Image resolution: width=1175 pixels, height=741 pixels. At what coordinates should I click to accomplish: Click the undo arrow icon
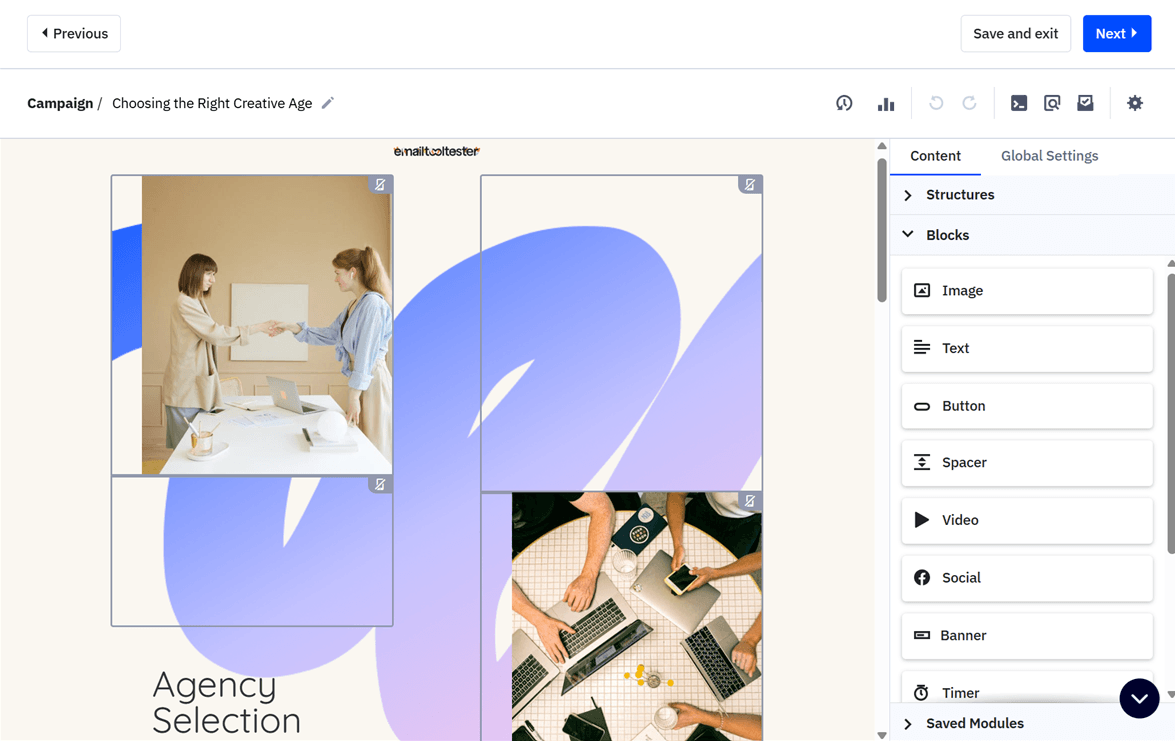936,103
